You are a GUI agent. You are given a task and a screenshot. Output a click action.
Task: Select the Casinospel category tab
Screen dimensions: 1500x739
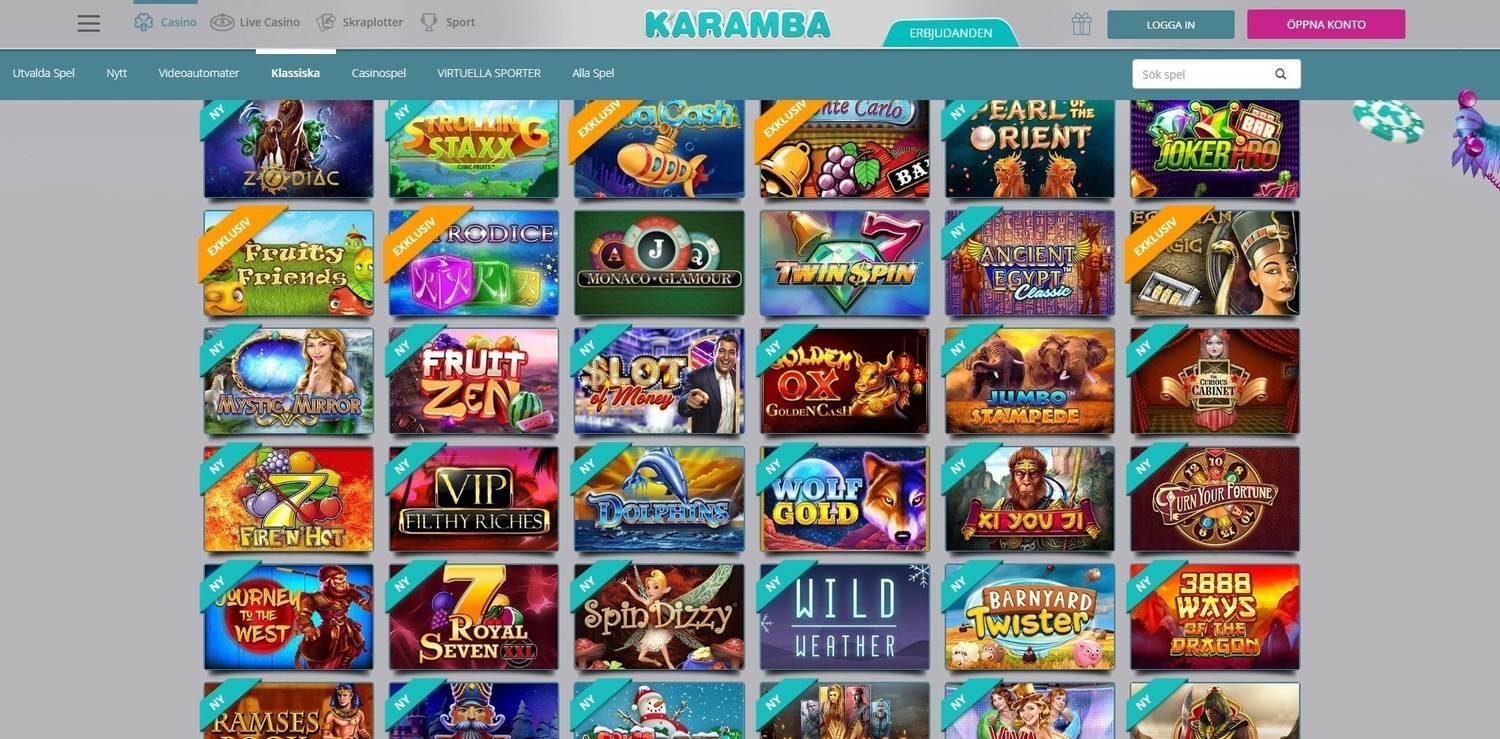[x=379, y=73]
